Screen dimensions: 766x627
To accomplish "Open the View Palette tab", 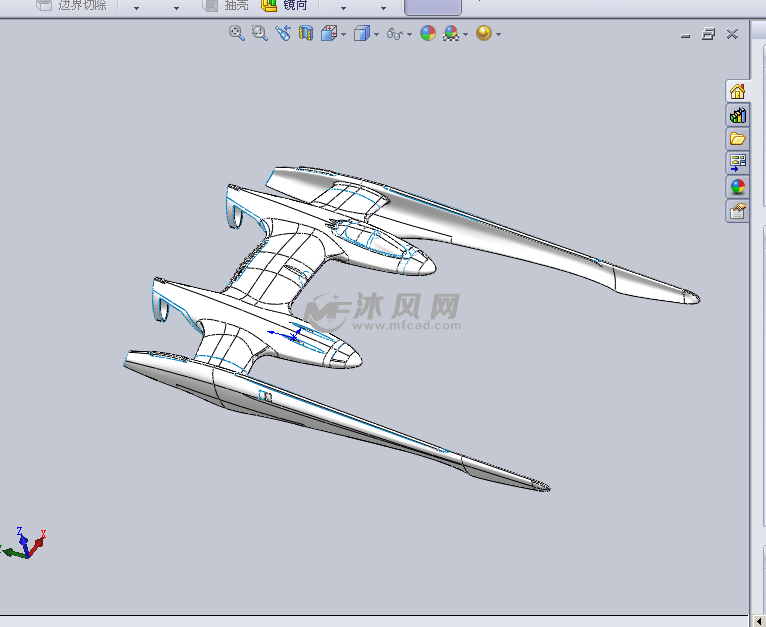I will [737, 162].
